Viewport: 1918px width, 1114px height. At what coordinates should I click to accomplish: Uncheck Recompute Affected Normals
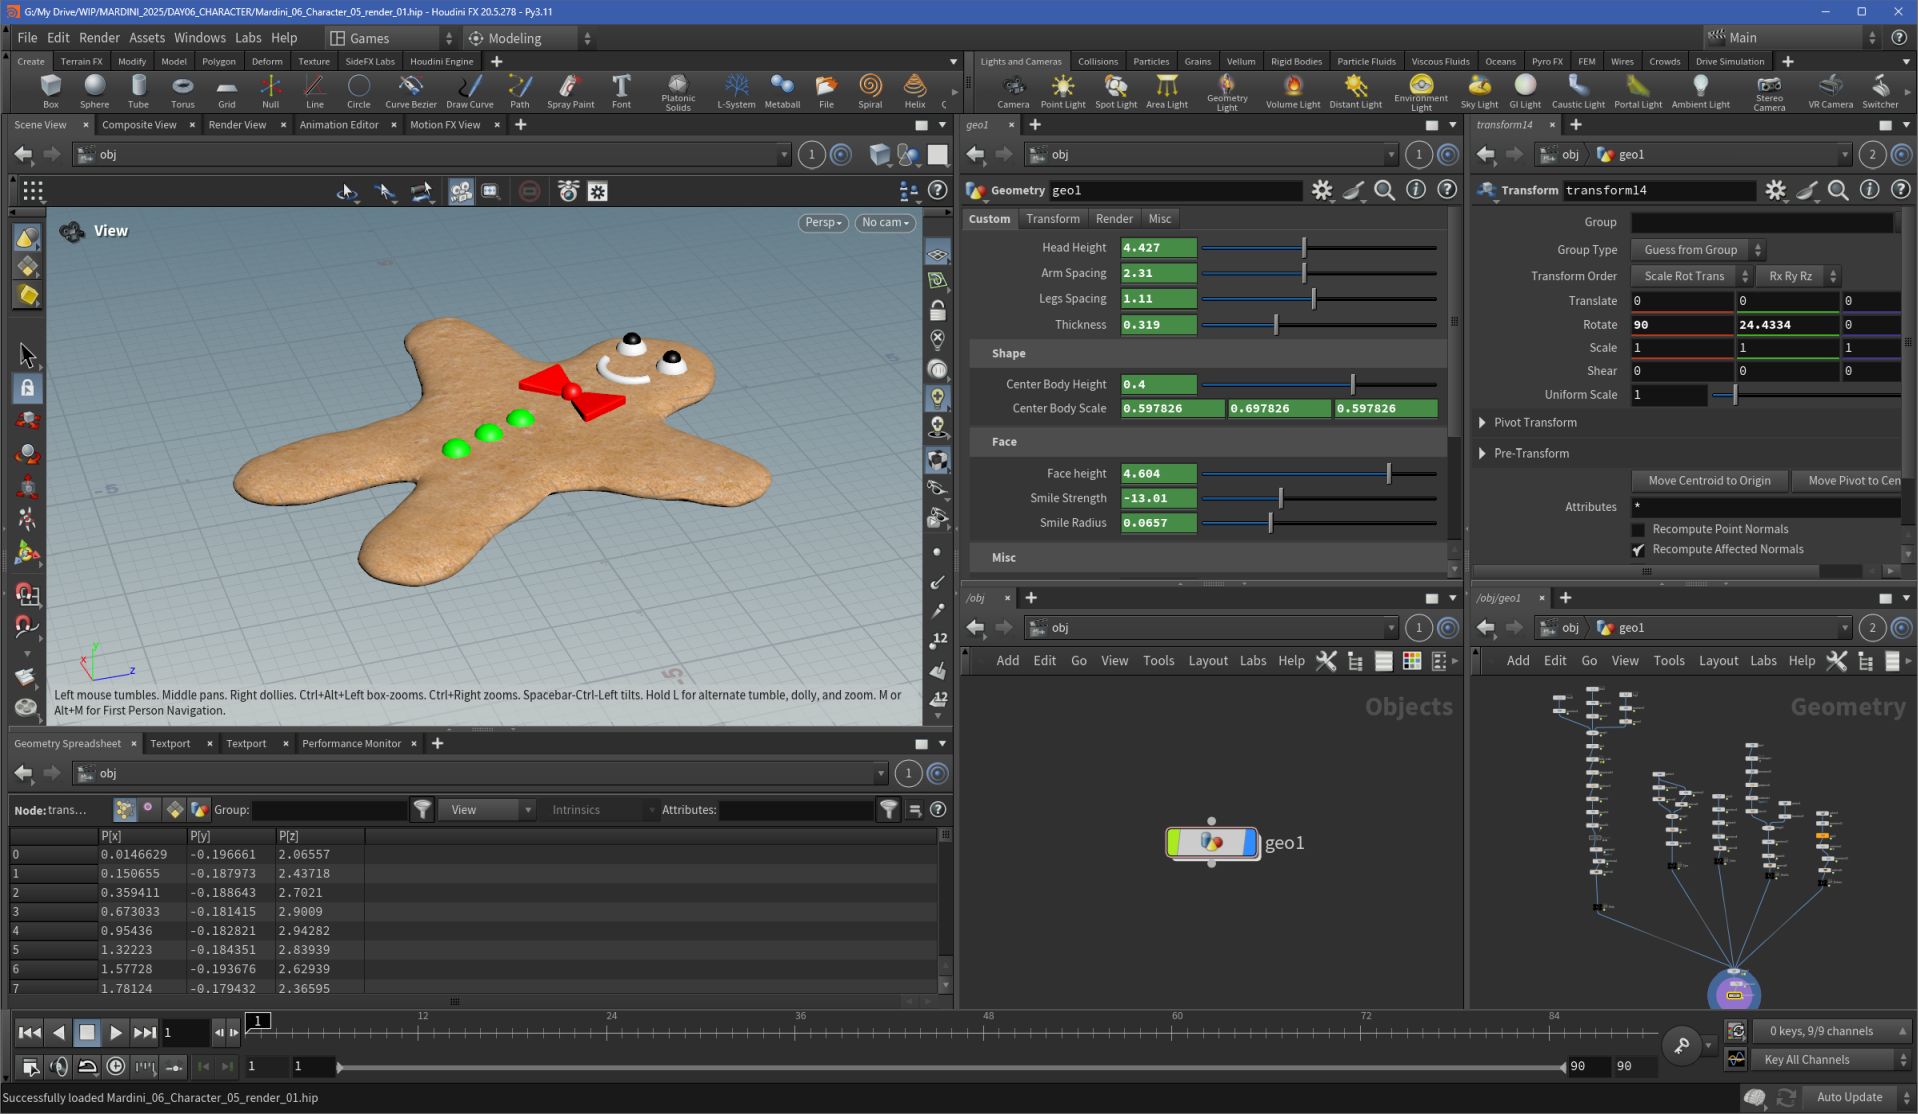(x=1638, y=550)
